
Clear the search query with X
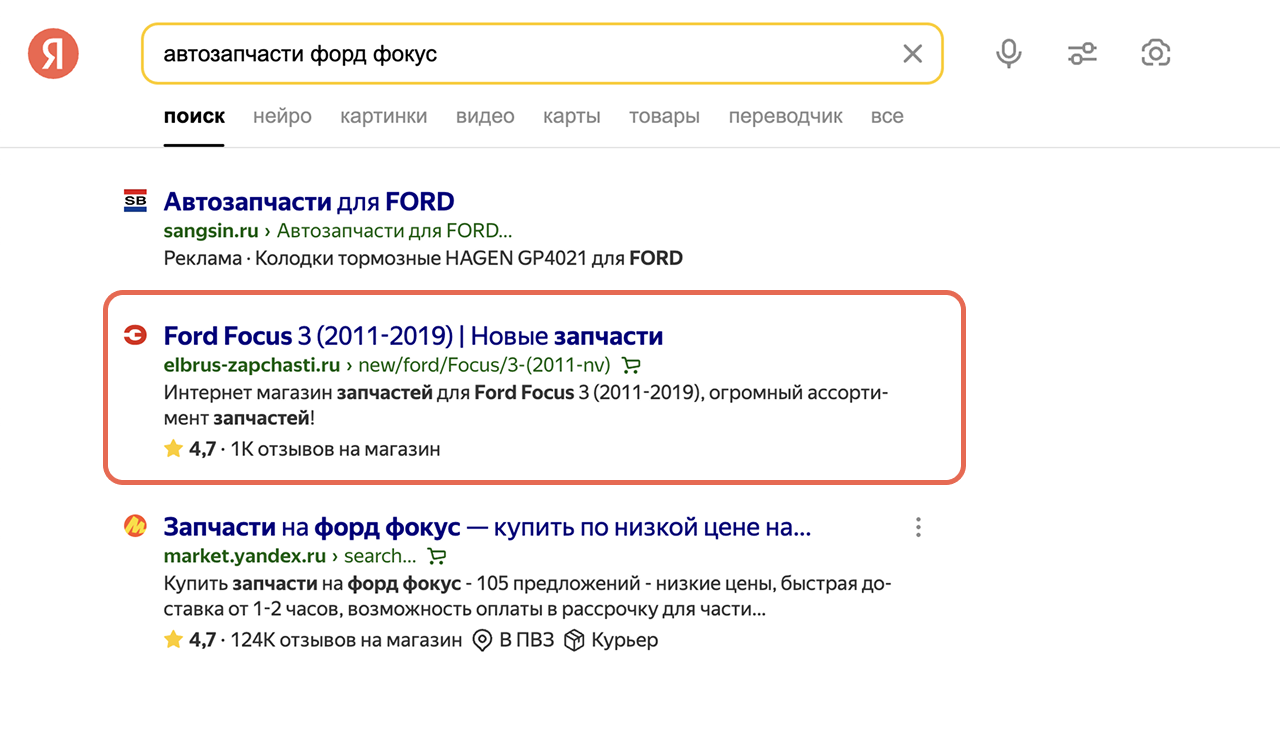912,54
